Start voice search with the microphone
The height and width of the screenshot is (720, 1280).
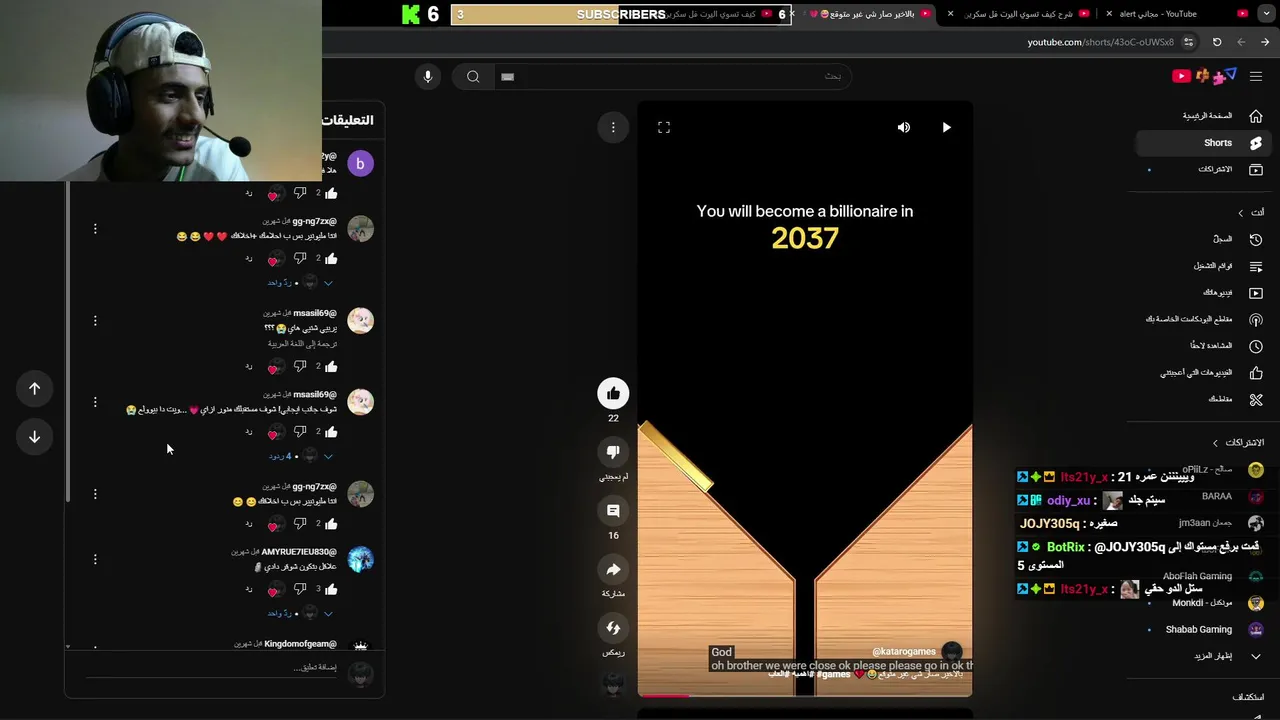tap(428, 76)
